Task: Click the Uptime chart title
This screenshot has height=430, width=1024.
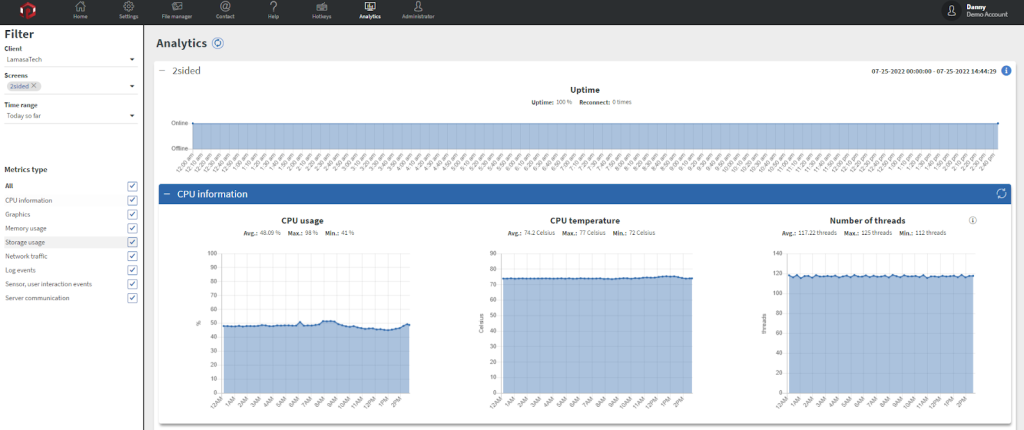Action: pos(584,90)
